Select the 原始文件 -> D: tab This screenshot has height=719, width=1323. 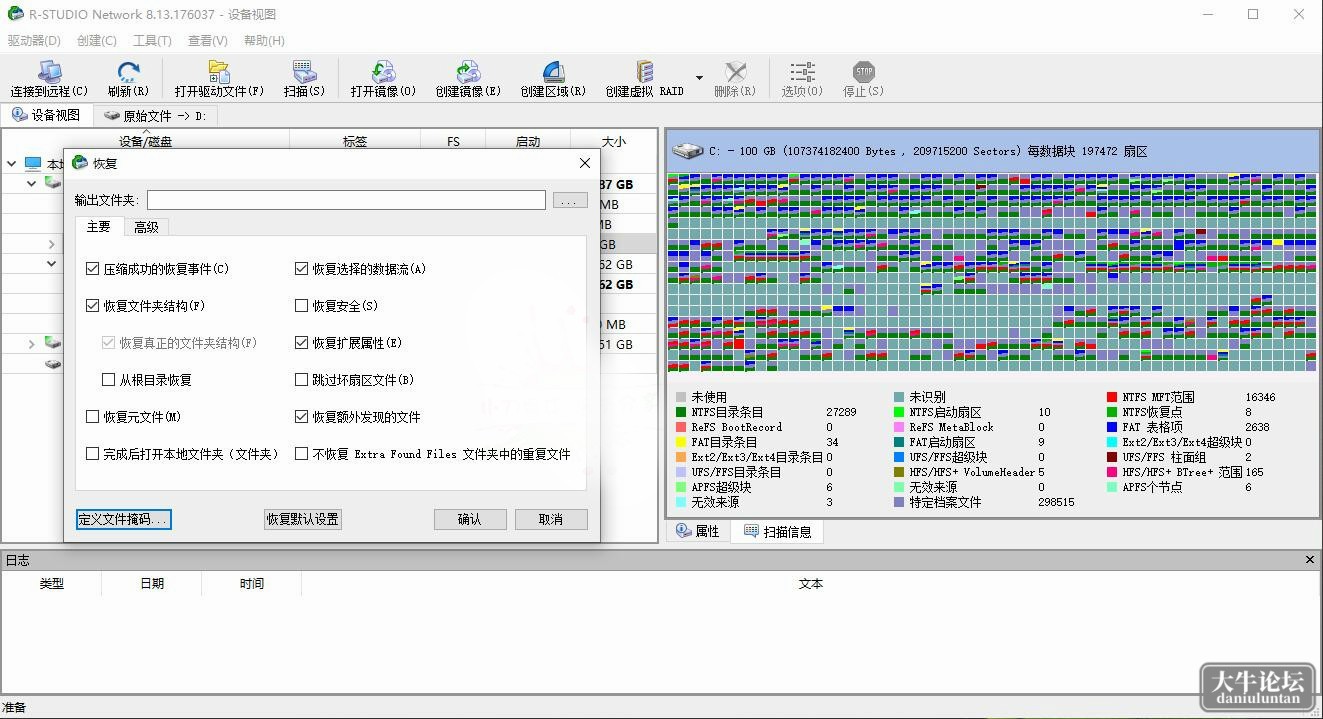(155, 116)
